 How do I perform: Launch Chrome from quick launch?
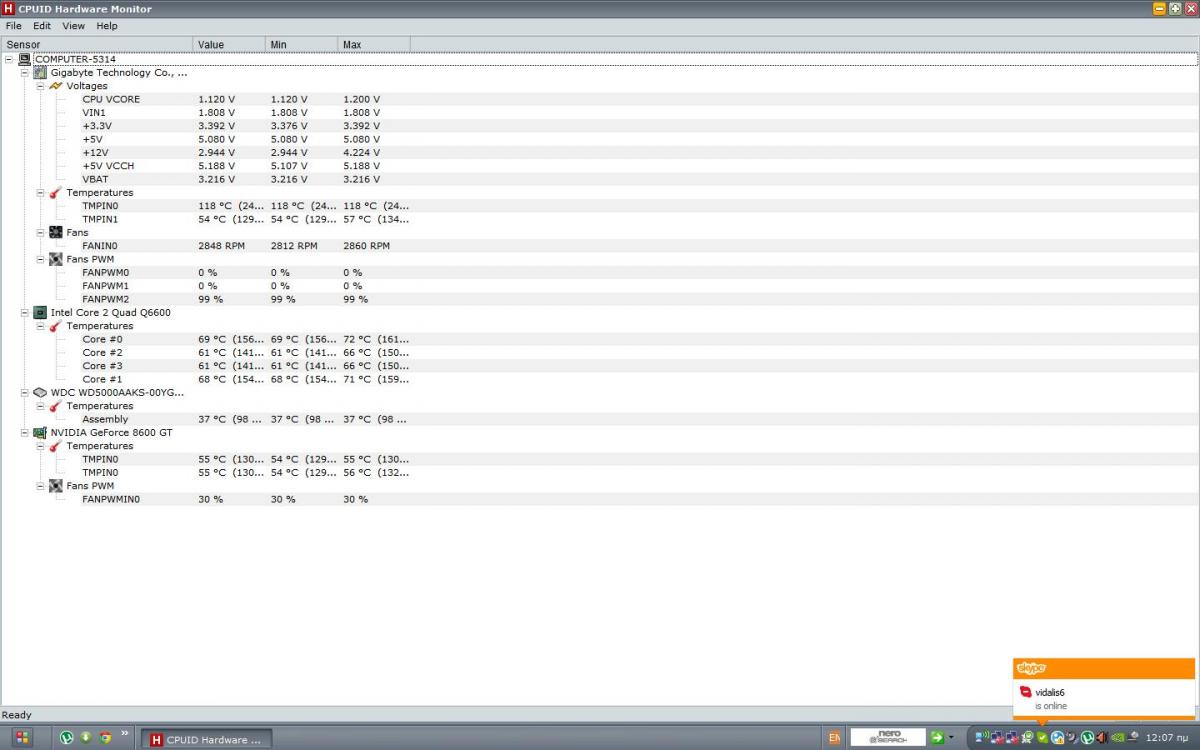(105, 738)
